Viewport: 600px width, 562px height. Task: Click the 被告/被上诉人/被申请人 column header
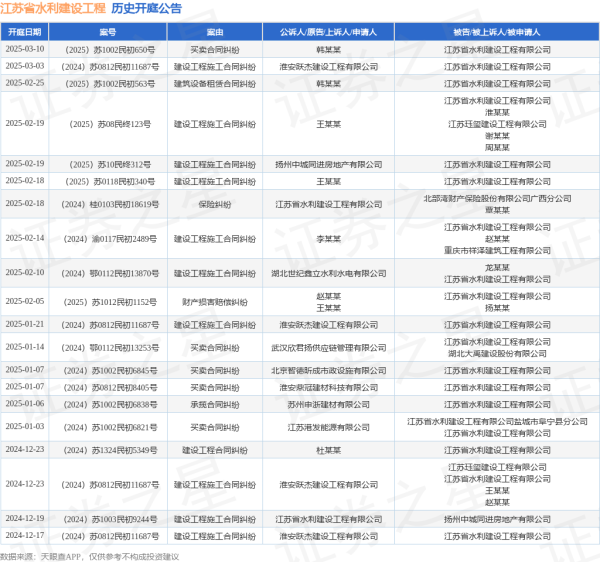click(x=497, y=32)
